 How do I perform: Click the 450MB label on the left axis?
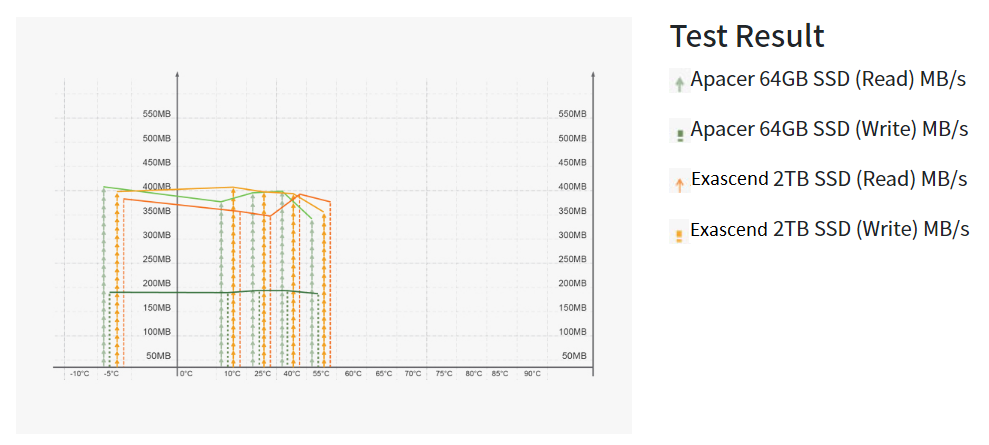[x=156, y=163]
